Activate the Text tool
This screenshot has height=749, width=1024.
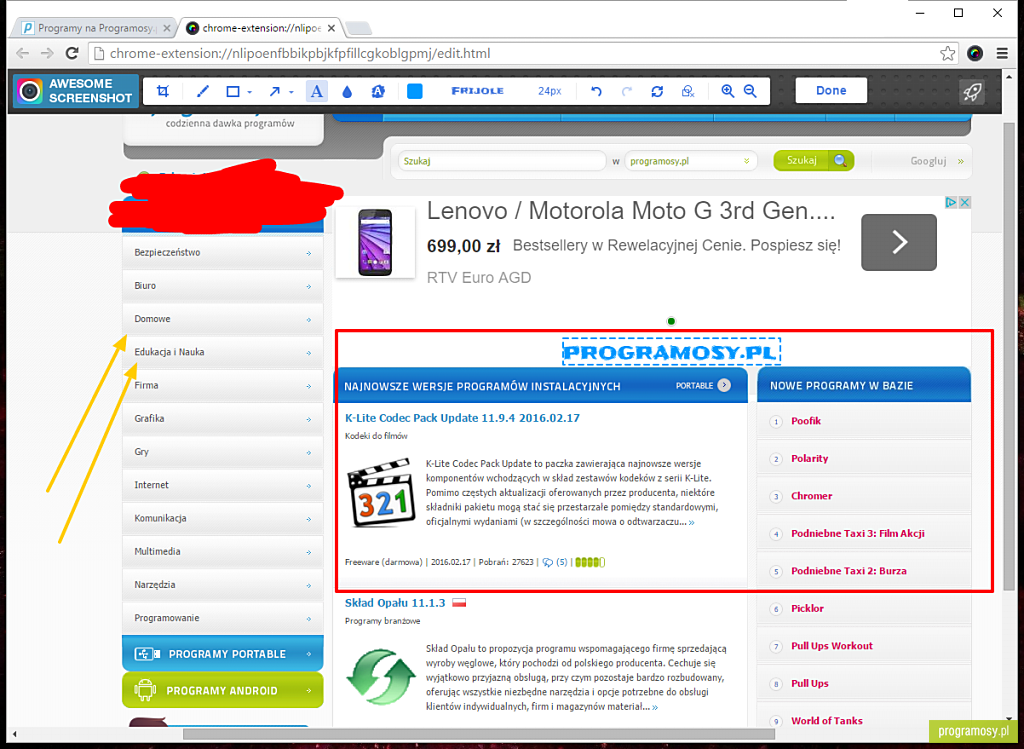(x=317, y=91)
